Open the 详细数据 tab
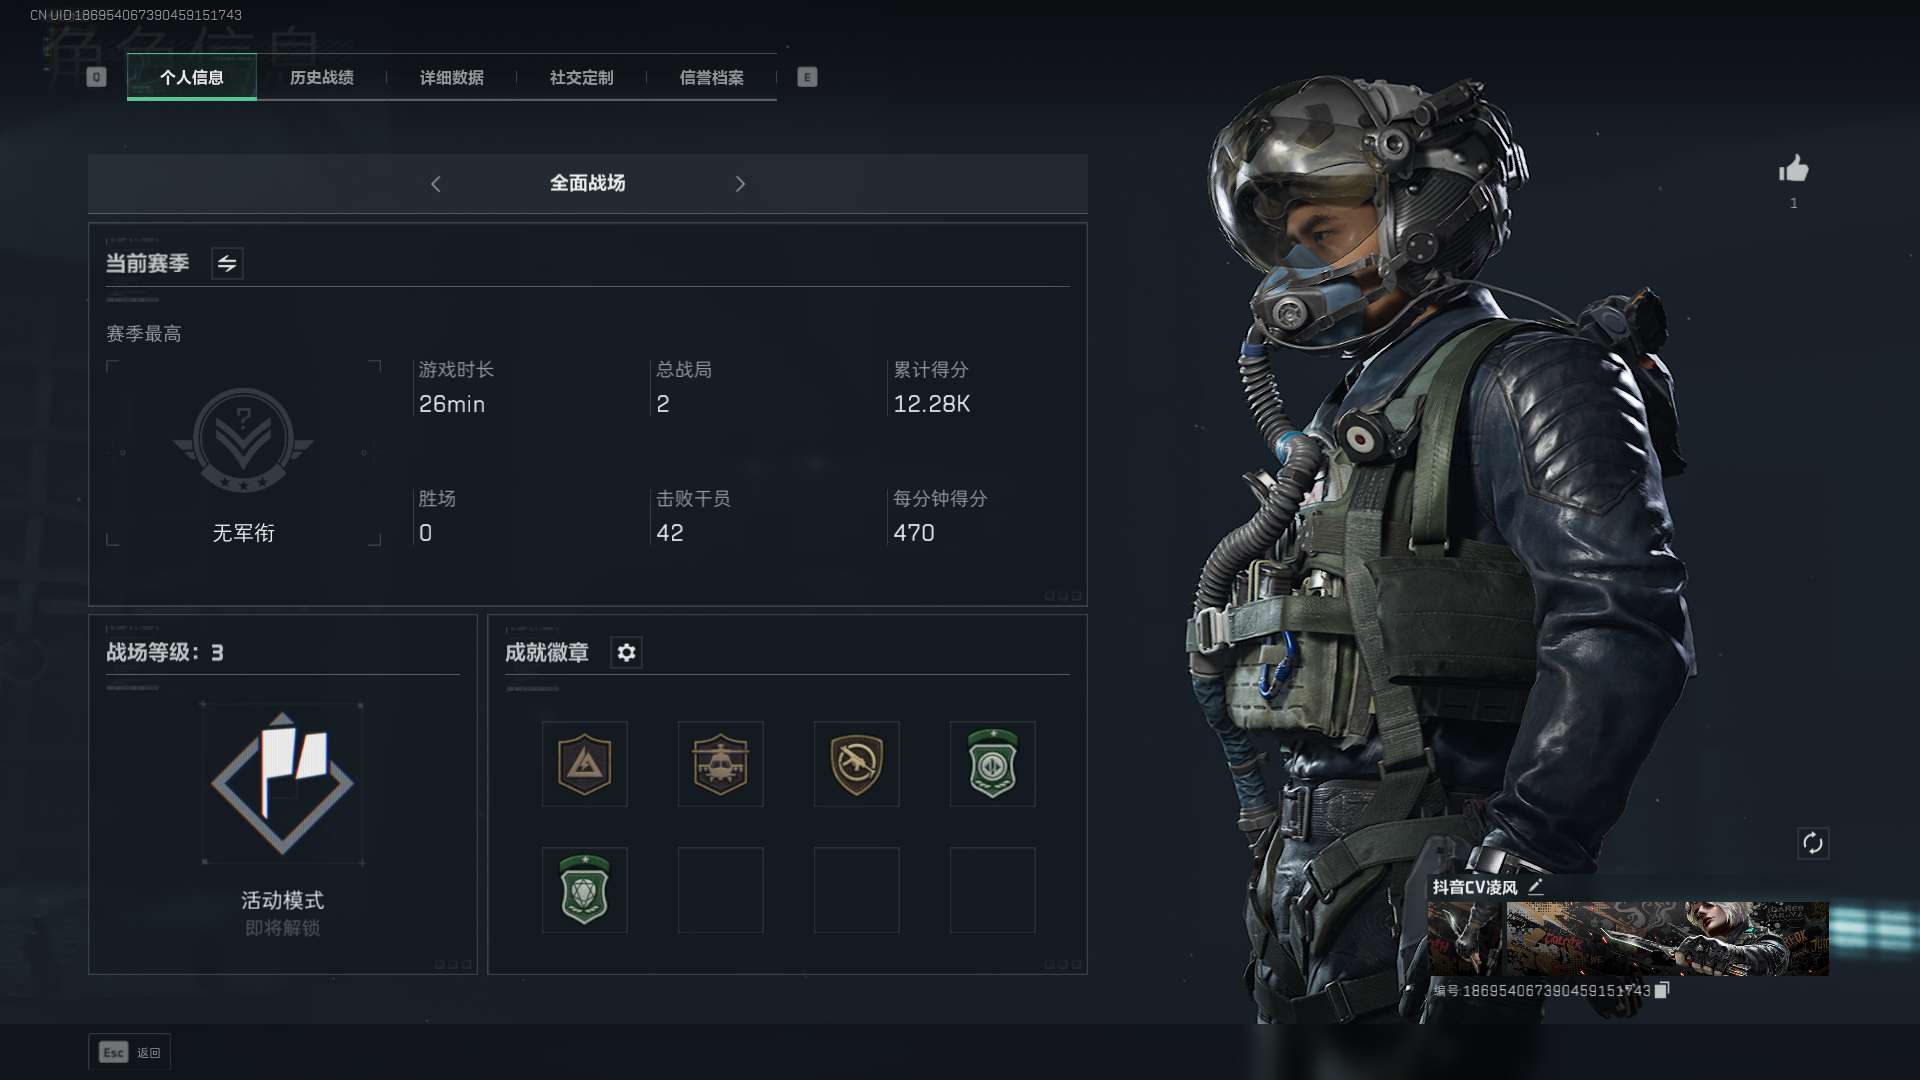1920x1080 pixels. pos(451,77)
